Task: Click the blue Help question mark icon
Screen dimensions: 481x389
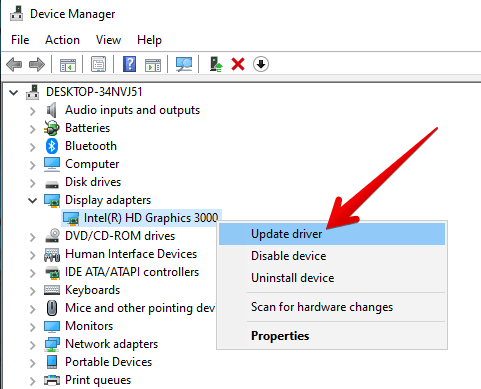Action: [x=130, y=64]
